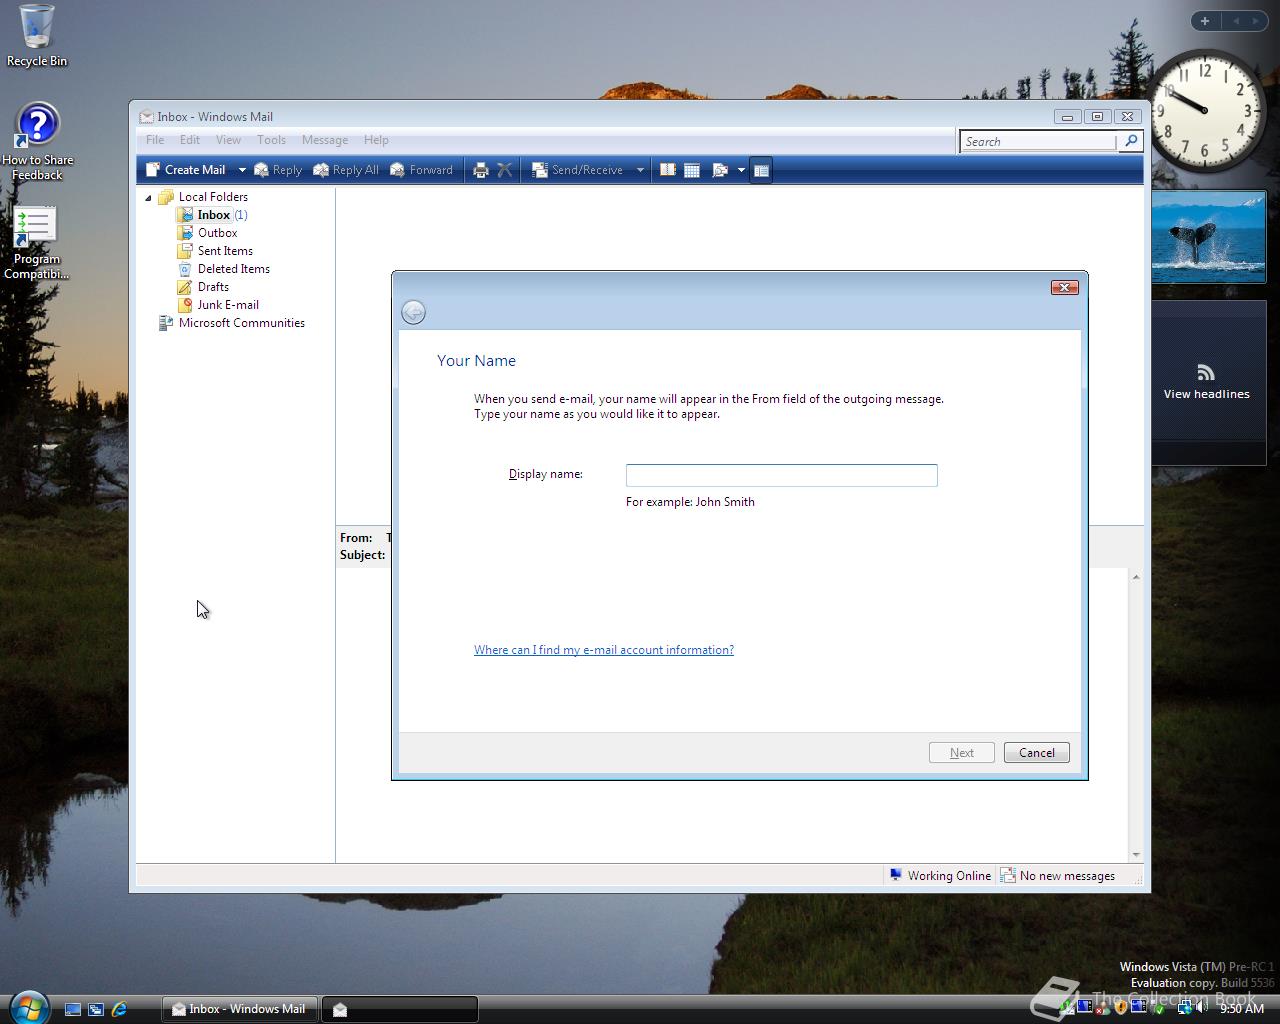1280x1024 pixels.
Task: Open the Windows Calendar toolbar icon
Action: point(692,170)
